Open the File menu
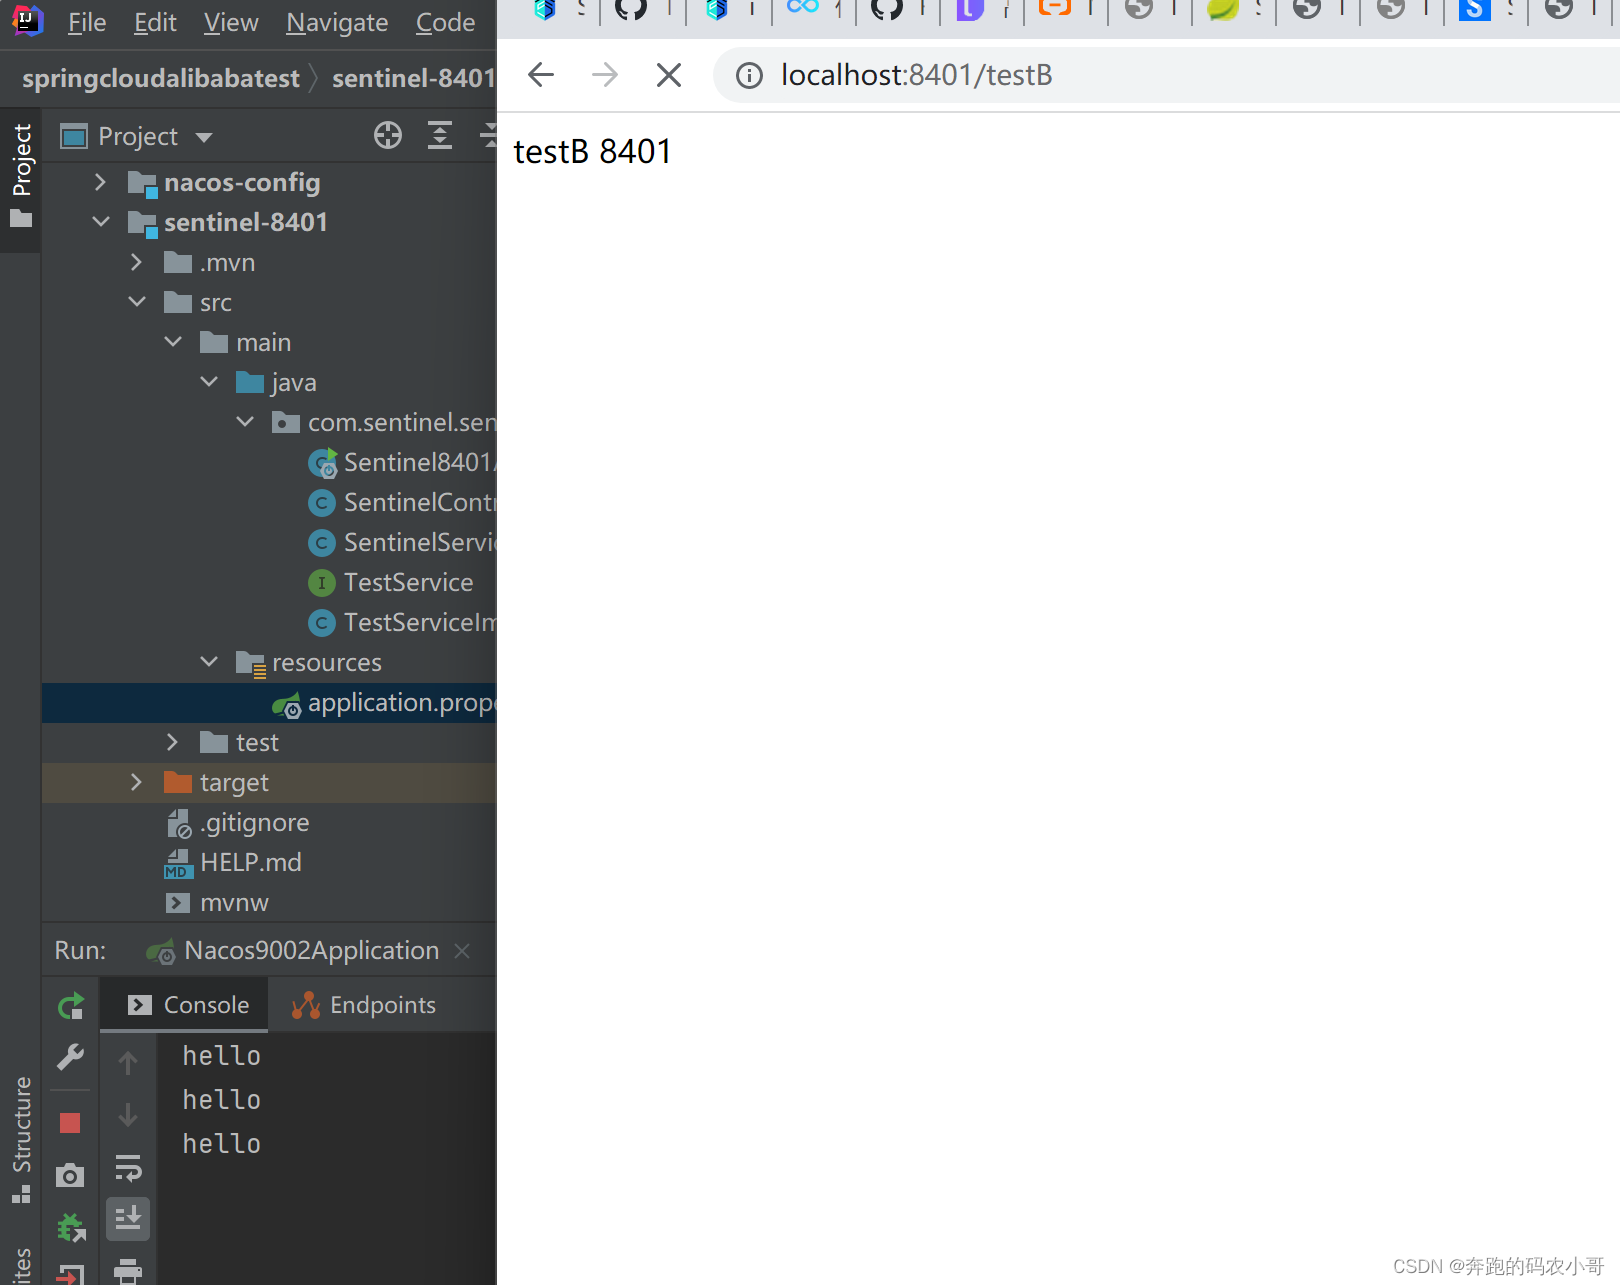 [87, 22]
